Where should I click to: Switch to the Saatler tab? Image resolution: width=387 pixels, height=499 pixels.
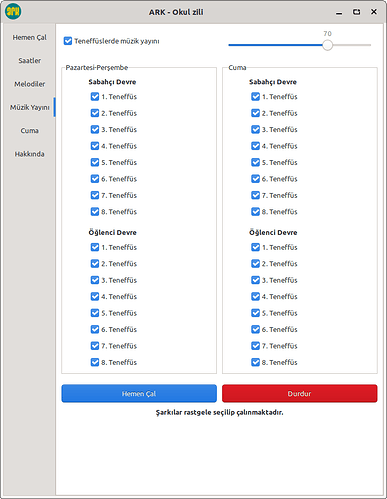click(29, 61)
